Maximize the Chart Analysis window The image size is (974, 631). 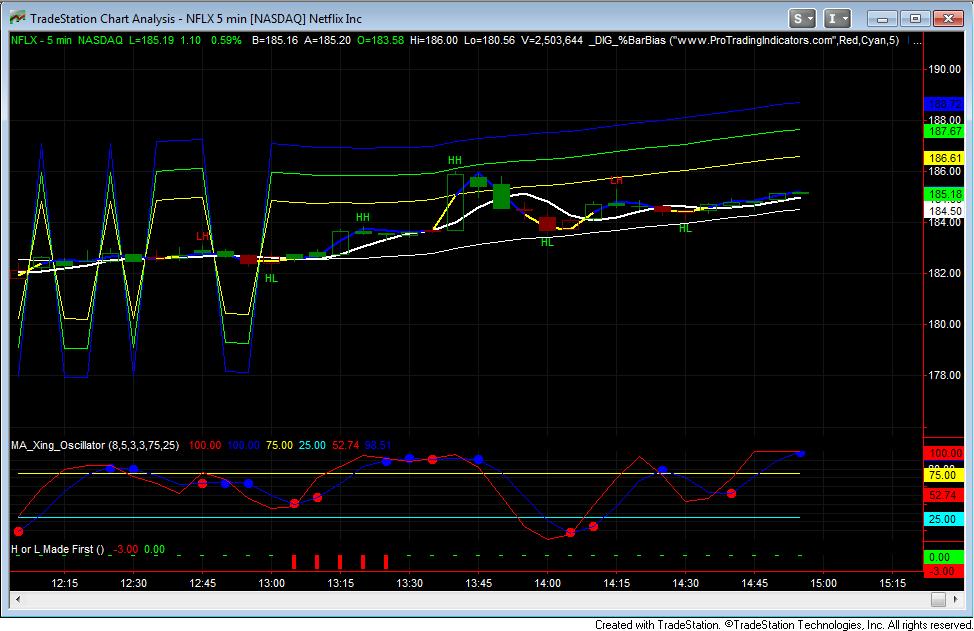pos(915,19)
